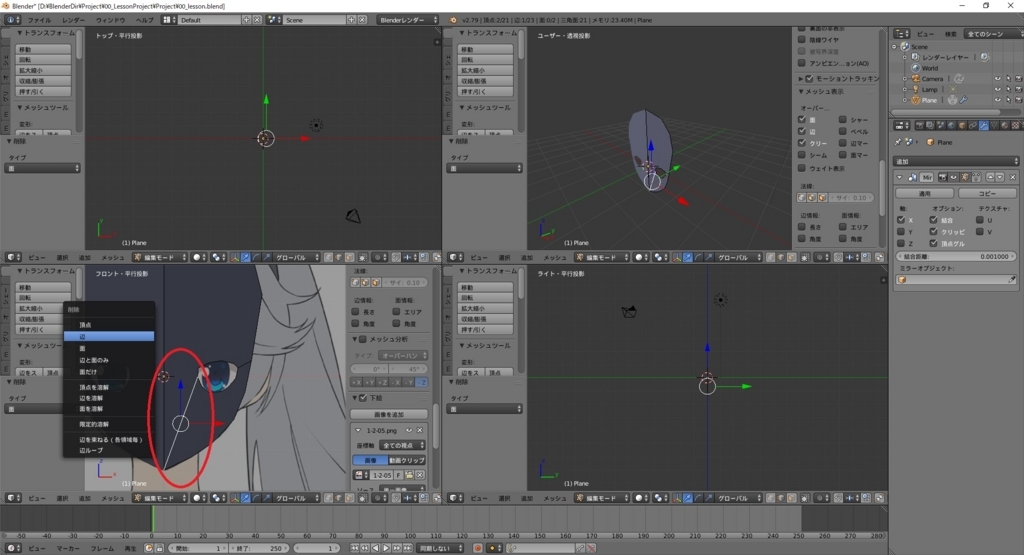
Task: Toggle modifier viewport visibility eye icon
Action: click(953, 178)
